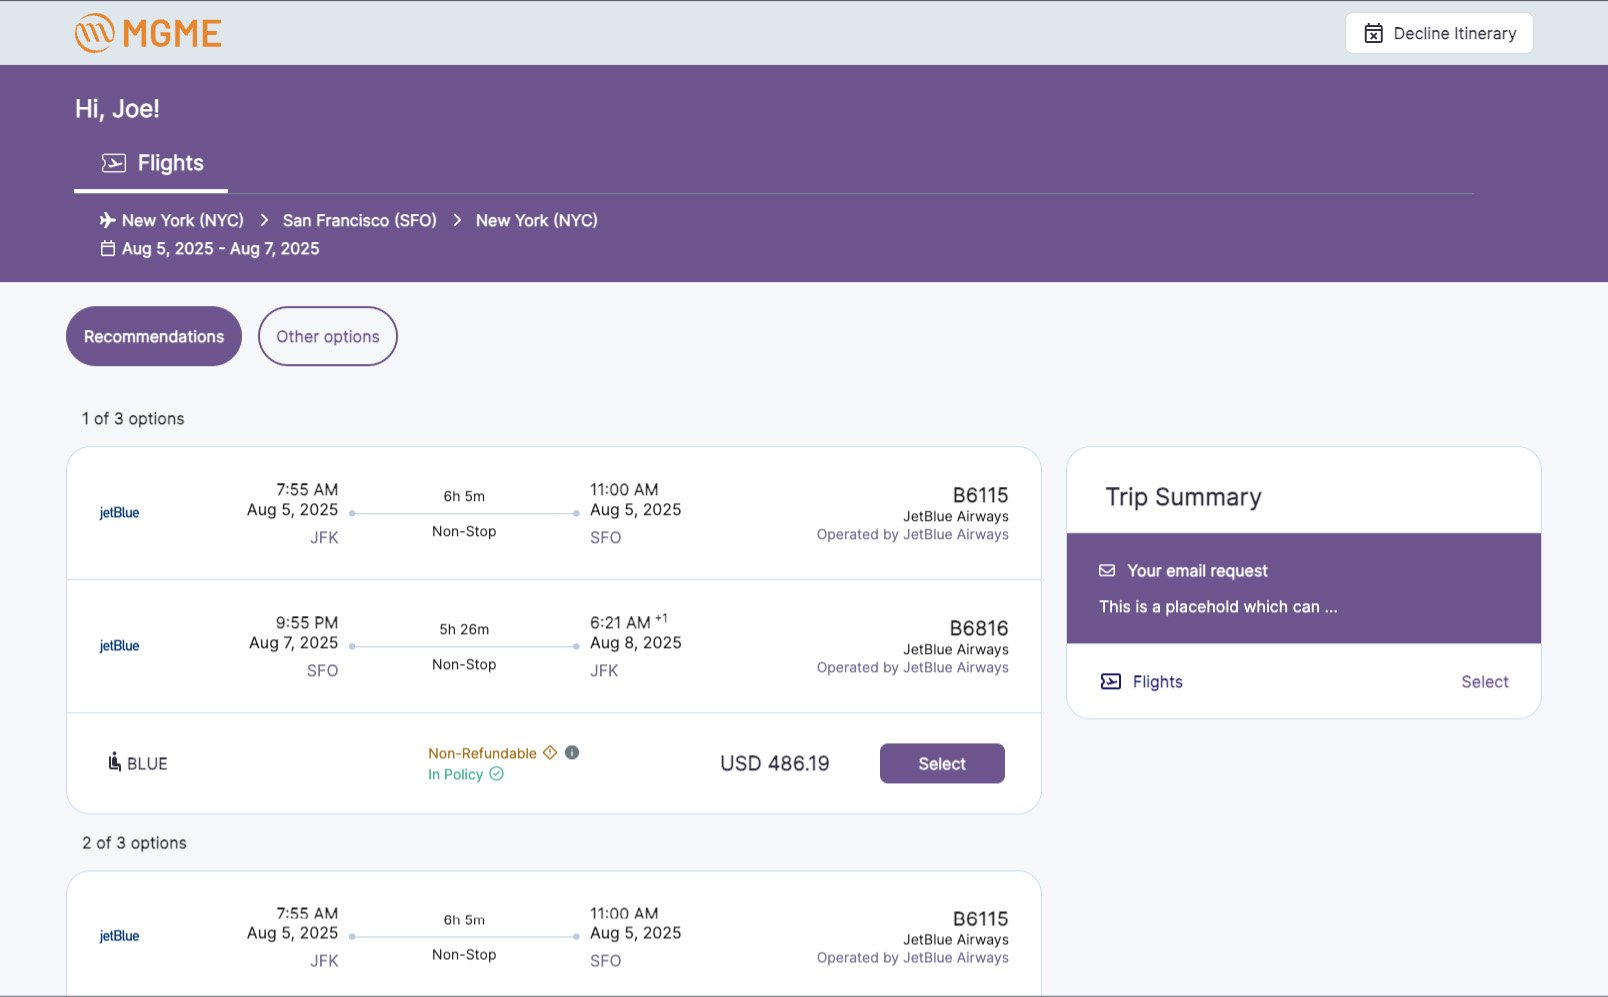The image size is (1608, 997).
Task: Click '9:55 PM' departure time
Action: coord(307,622)
